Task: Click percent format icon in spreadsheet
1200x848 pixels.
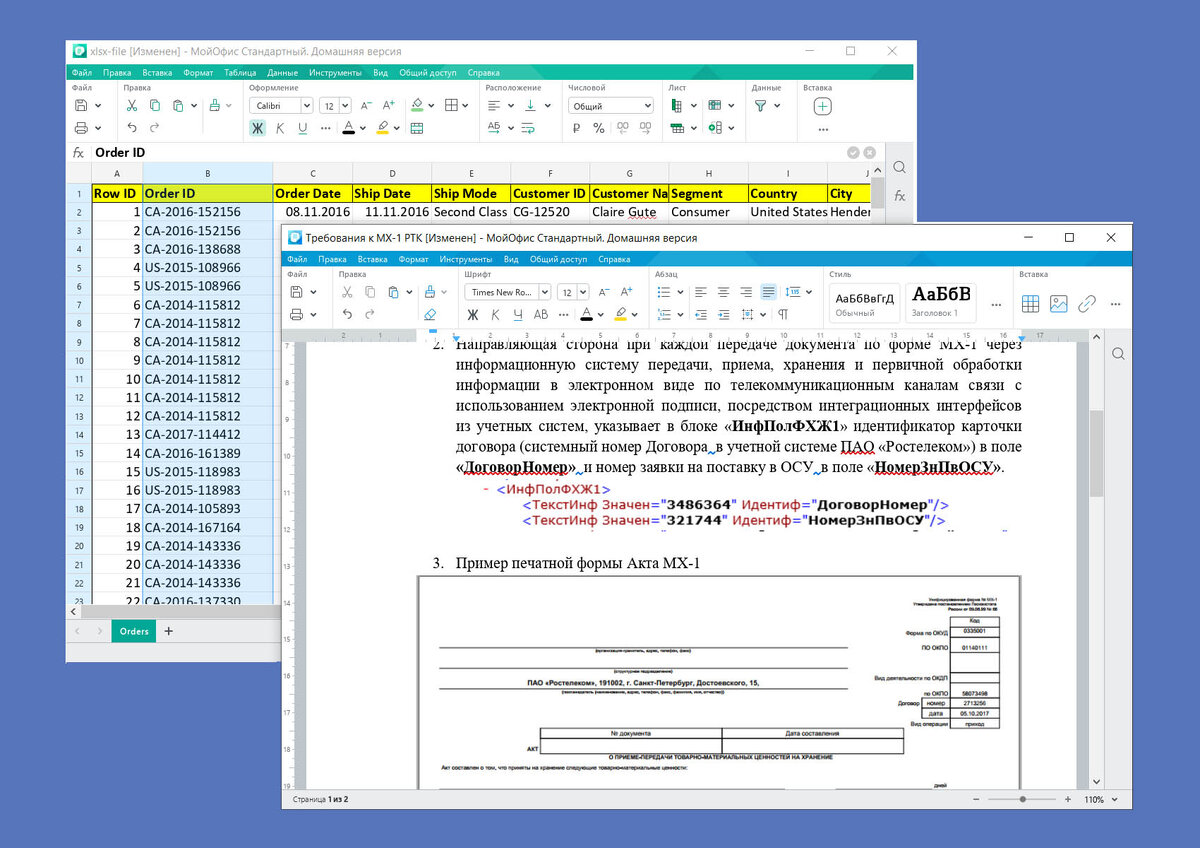Action: click(598, 128)
